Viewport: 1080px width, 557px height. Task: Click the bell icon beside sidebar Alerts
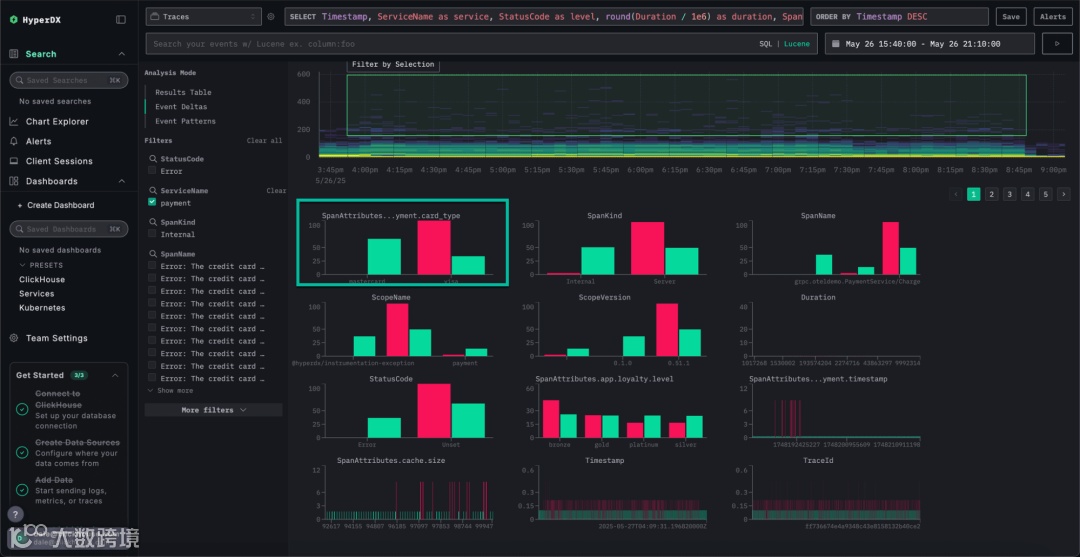click(14, 141)
